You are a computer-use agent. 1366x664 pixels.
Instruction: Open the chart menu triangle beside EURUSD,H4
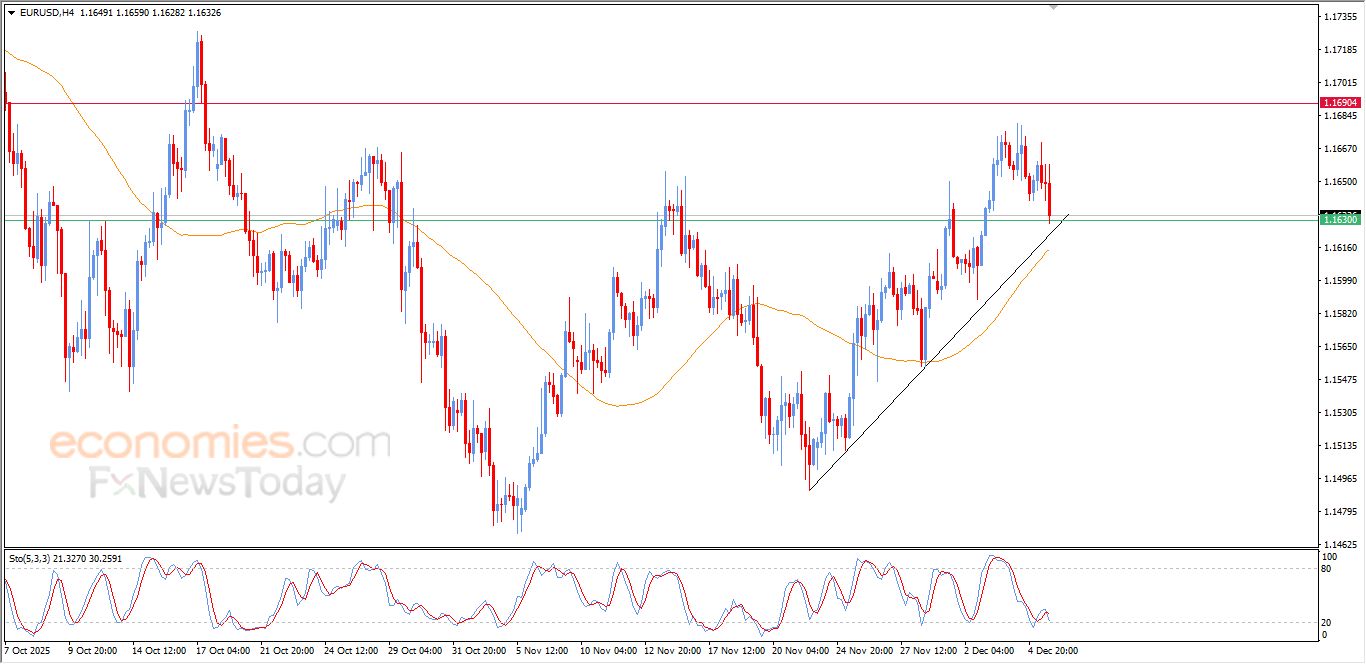(11, 13)
